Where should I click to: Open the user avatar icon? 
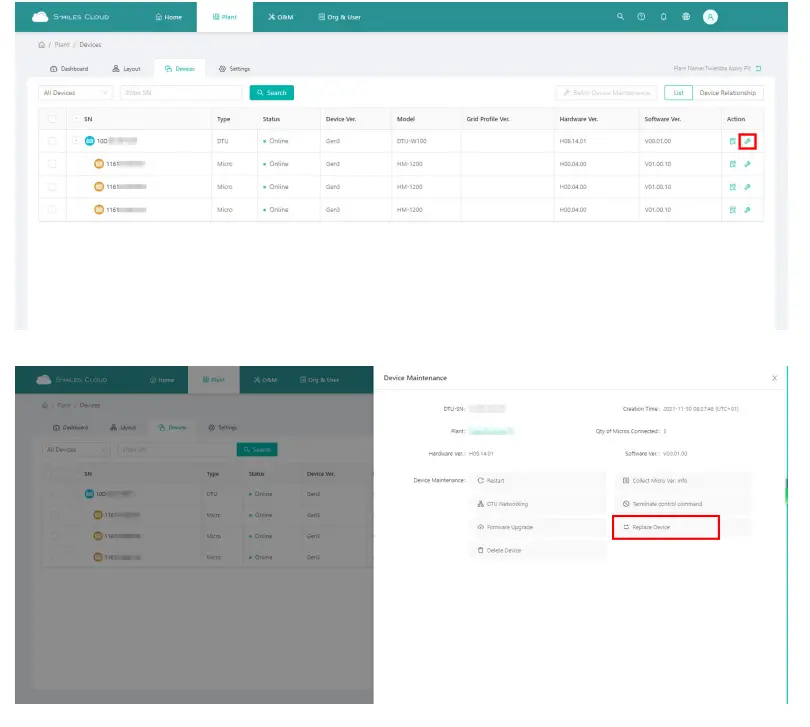click(x=710, y=17)
